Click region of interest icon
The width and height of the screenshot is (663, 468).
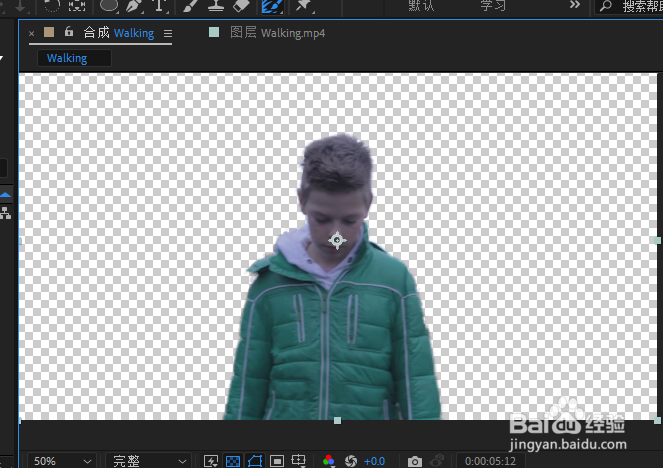[x=277, y=461]
